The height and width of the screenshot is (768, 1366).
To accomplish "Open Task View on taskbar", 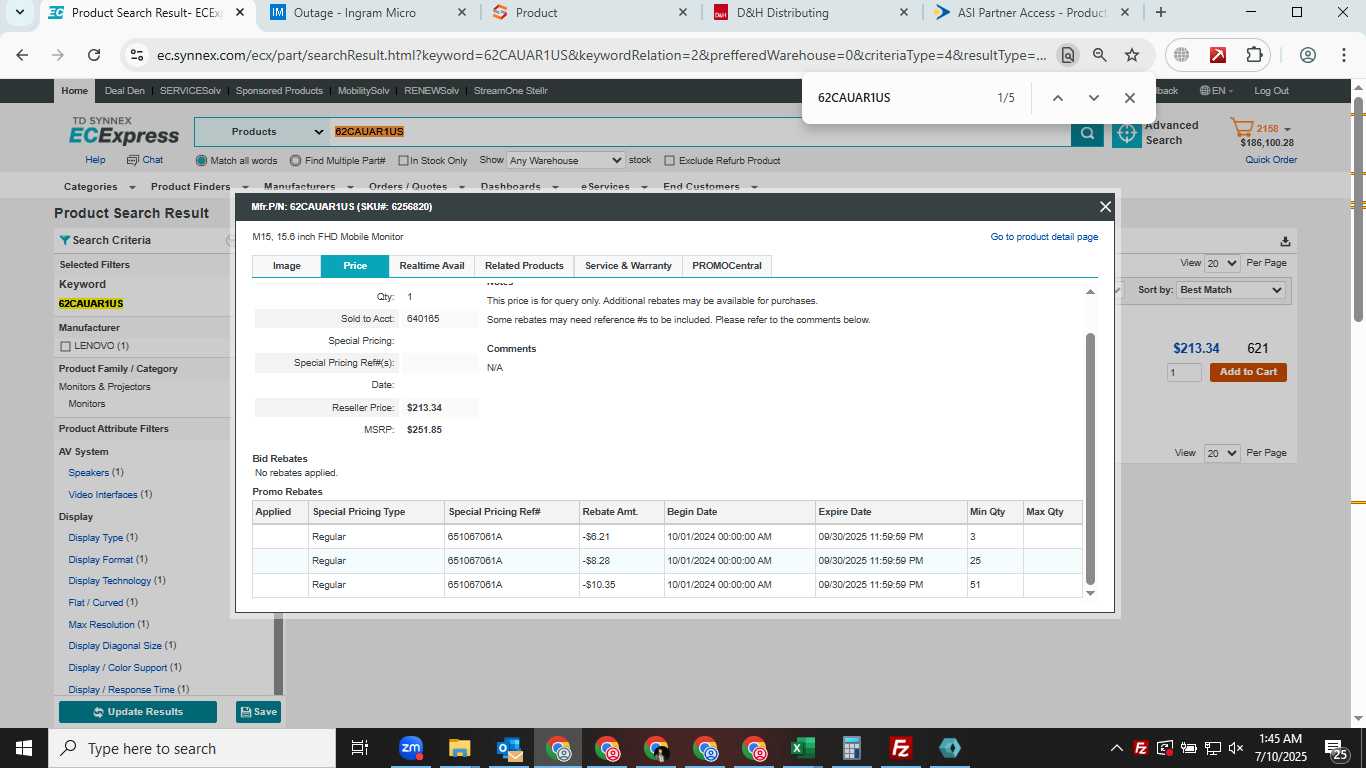I will 360,748.
